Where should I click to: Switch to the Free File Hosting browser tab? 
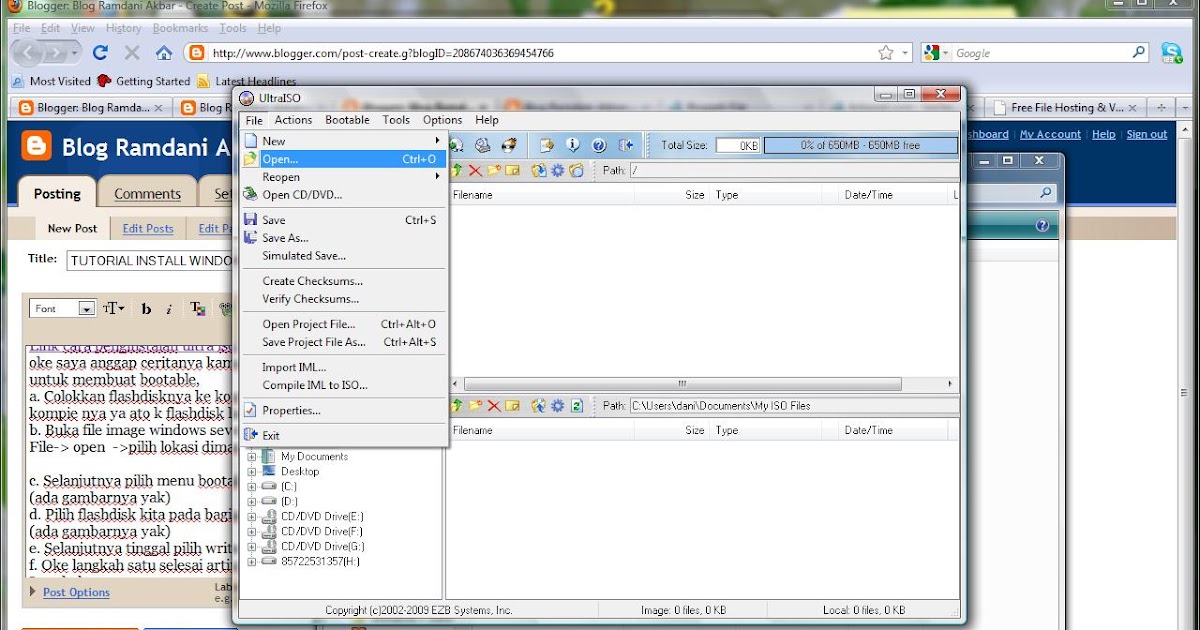(1066, 108)
